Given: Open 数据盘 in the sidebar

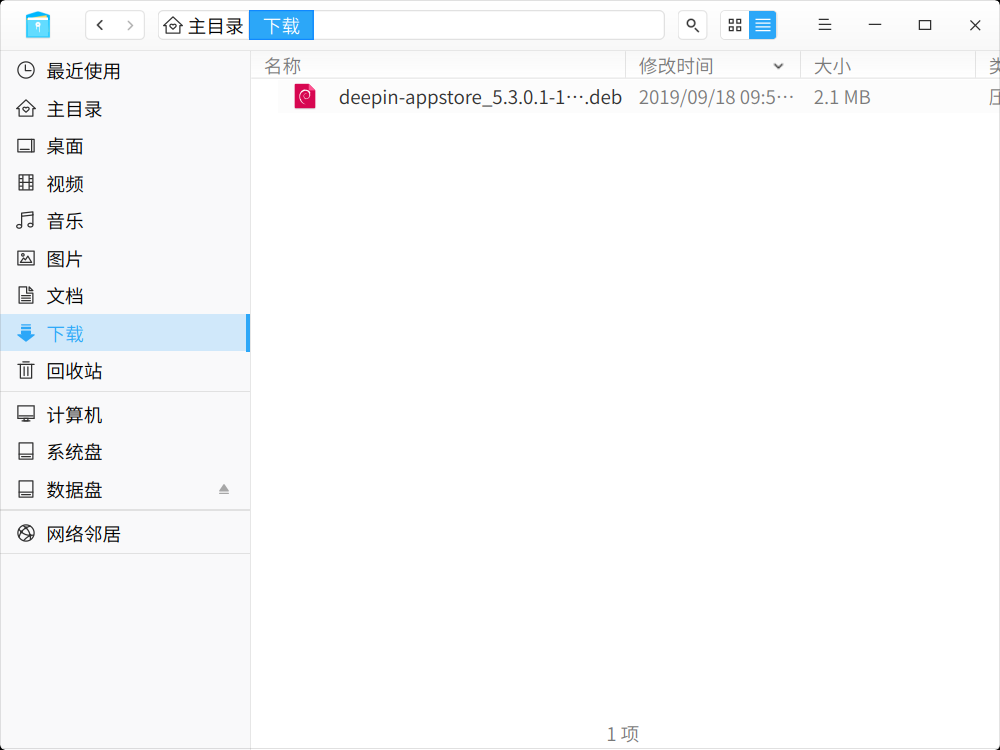Looking at the screenshot, I should (125, 490).
